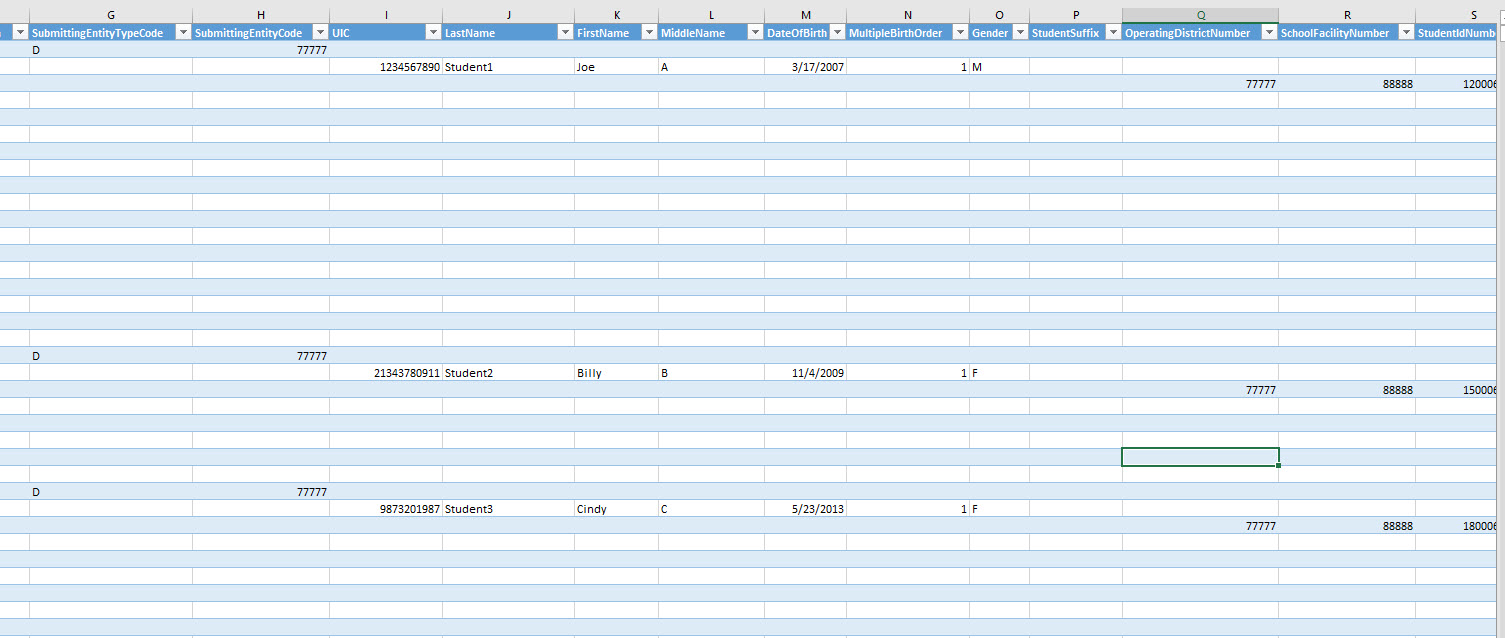The width and height of the screenshot is (1505, 638).
Task: Select column I by its letter header
Action: point(386,15)
